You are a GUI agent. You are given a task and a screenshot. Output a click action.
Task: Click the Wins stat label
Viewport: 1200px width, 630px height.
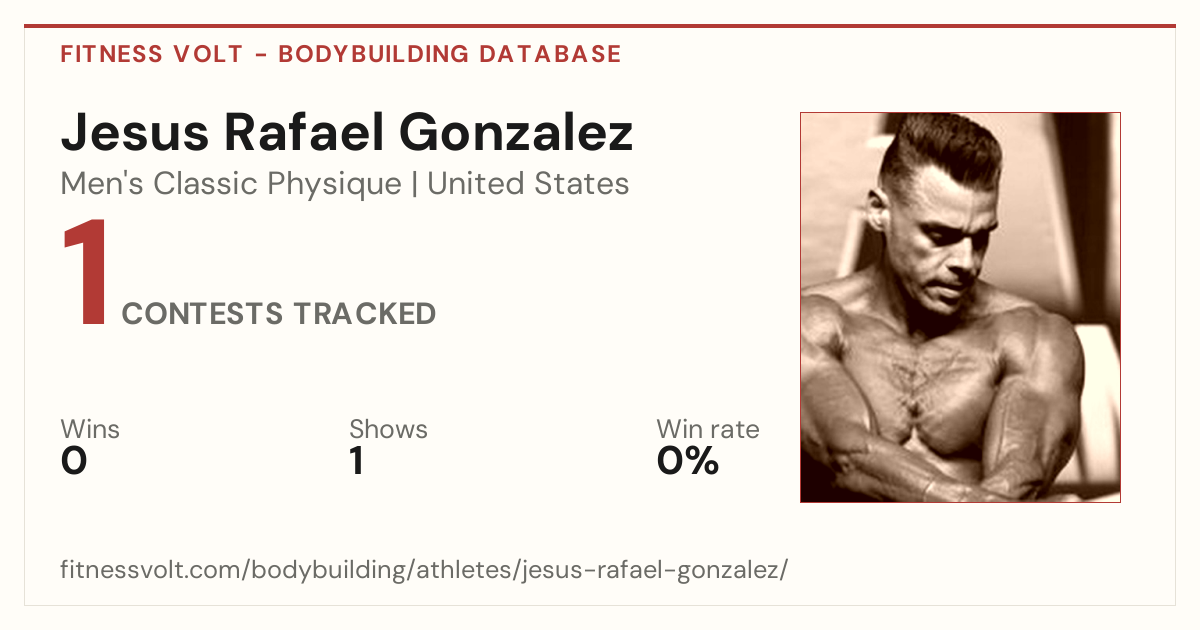[x=90, y=430]
